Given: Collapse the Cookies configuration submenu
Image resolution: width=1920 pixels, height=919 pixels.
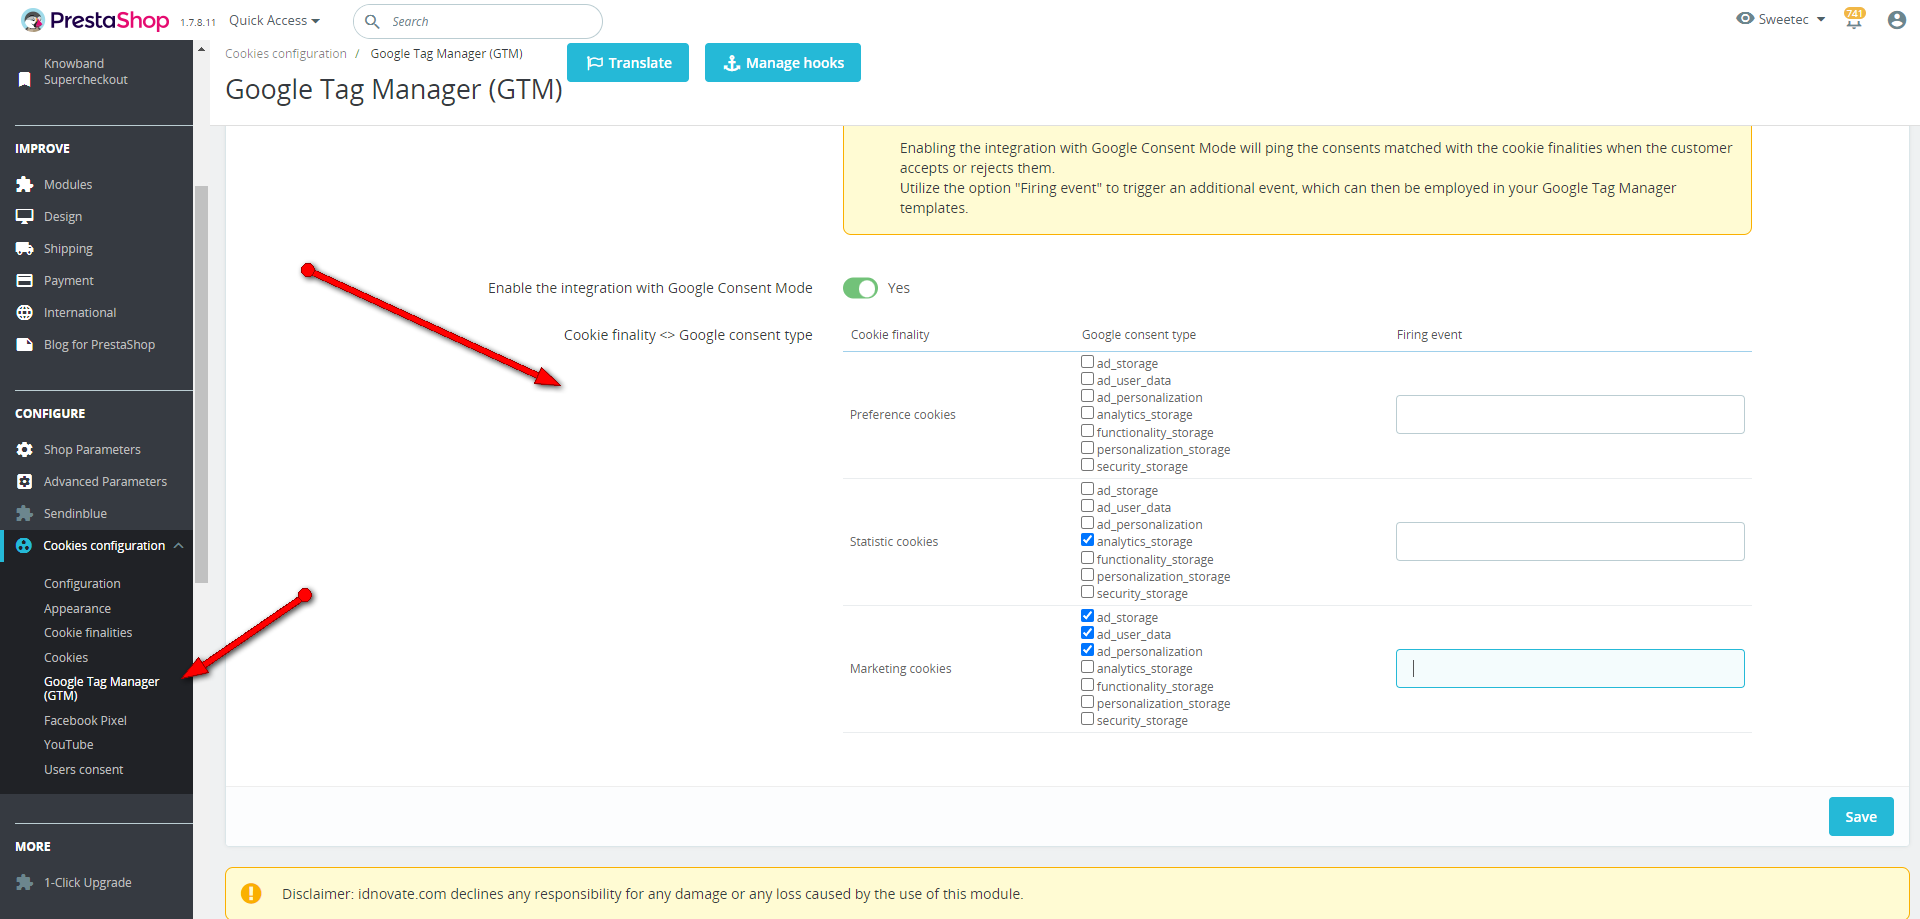Looking at the screenshot, I should [179, 545].
